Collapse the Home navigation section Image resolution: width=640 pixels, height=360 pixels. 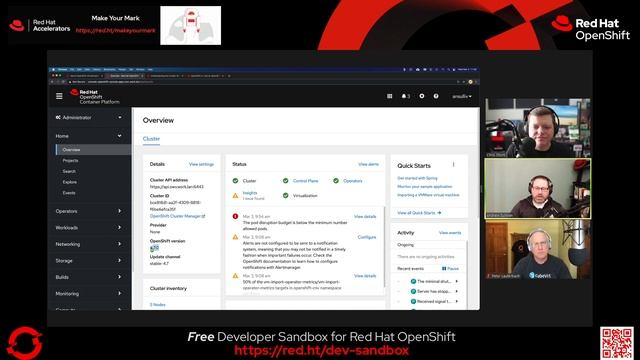(89, 136)
